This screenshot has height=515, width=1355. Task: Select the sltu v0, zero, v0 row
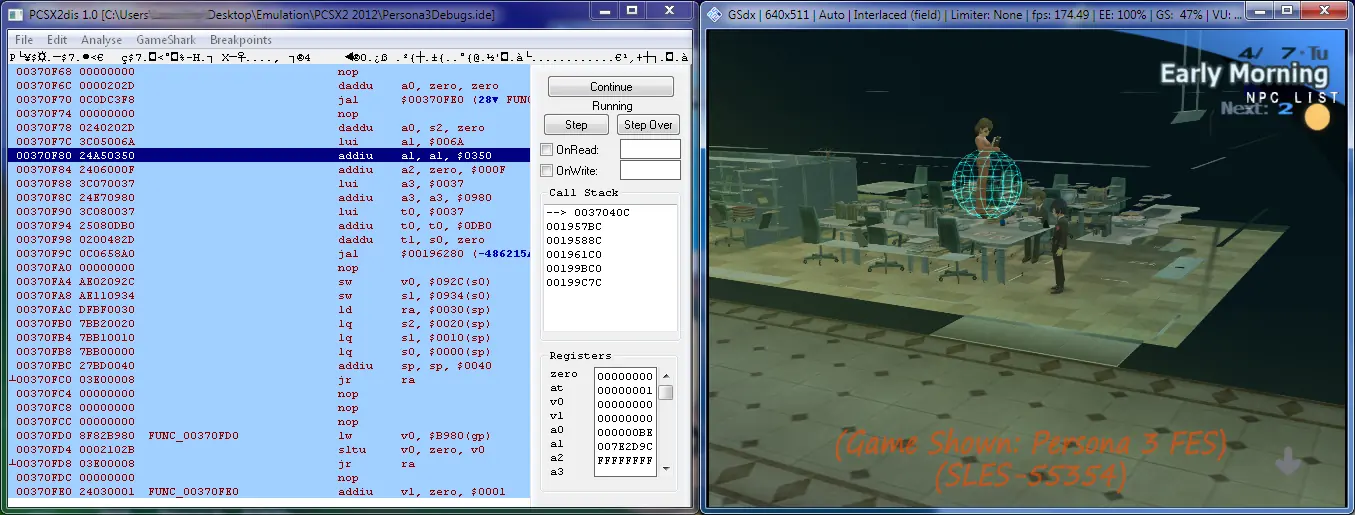(x=269, y=450)
